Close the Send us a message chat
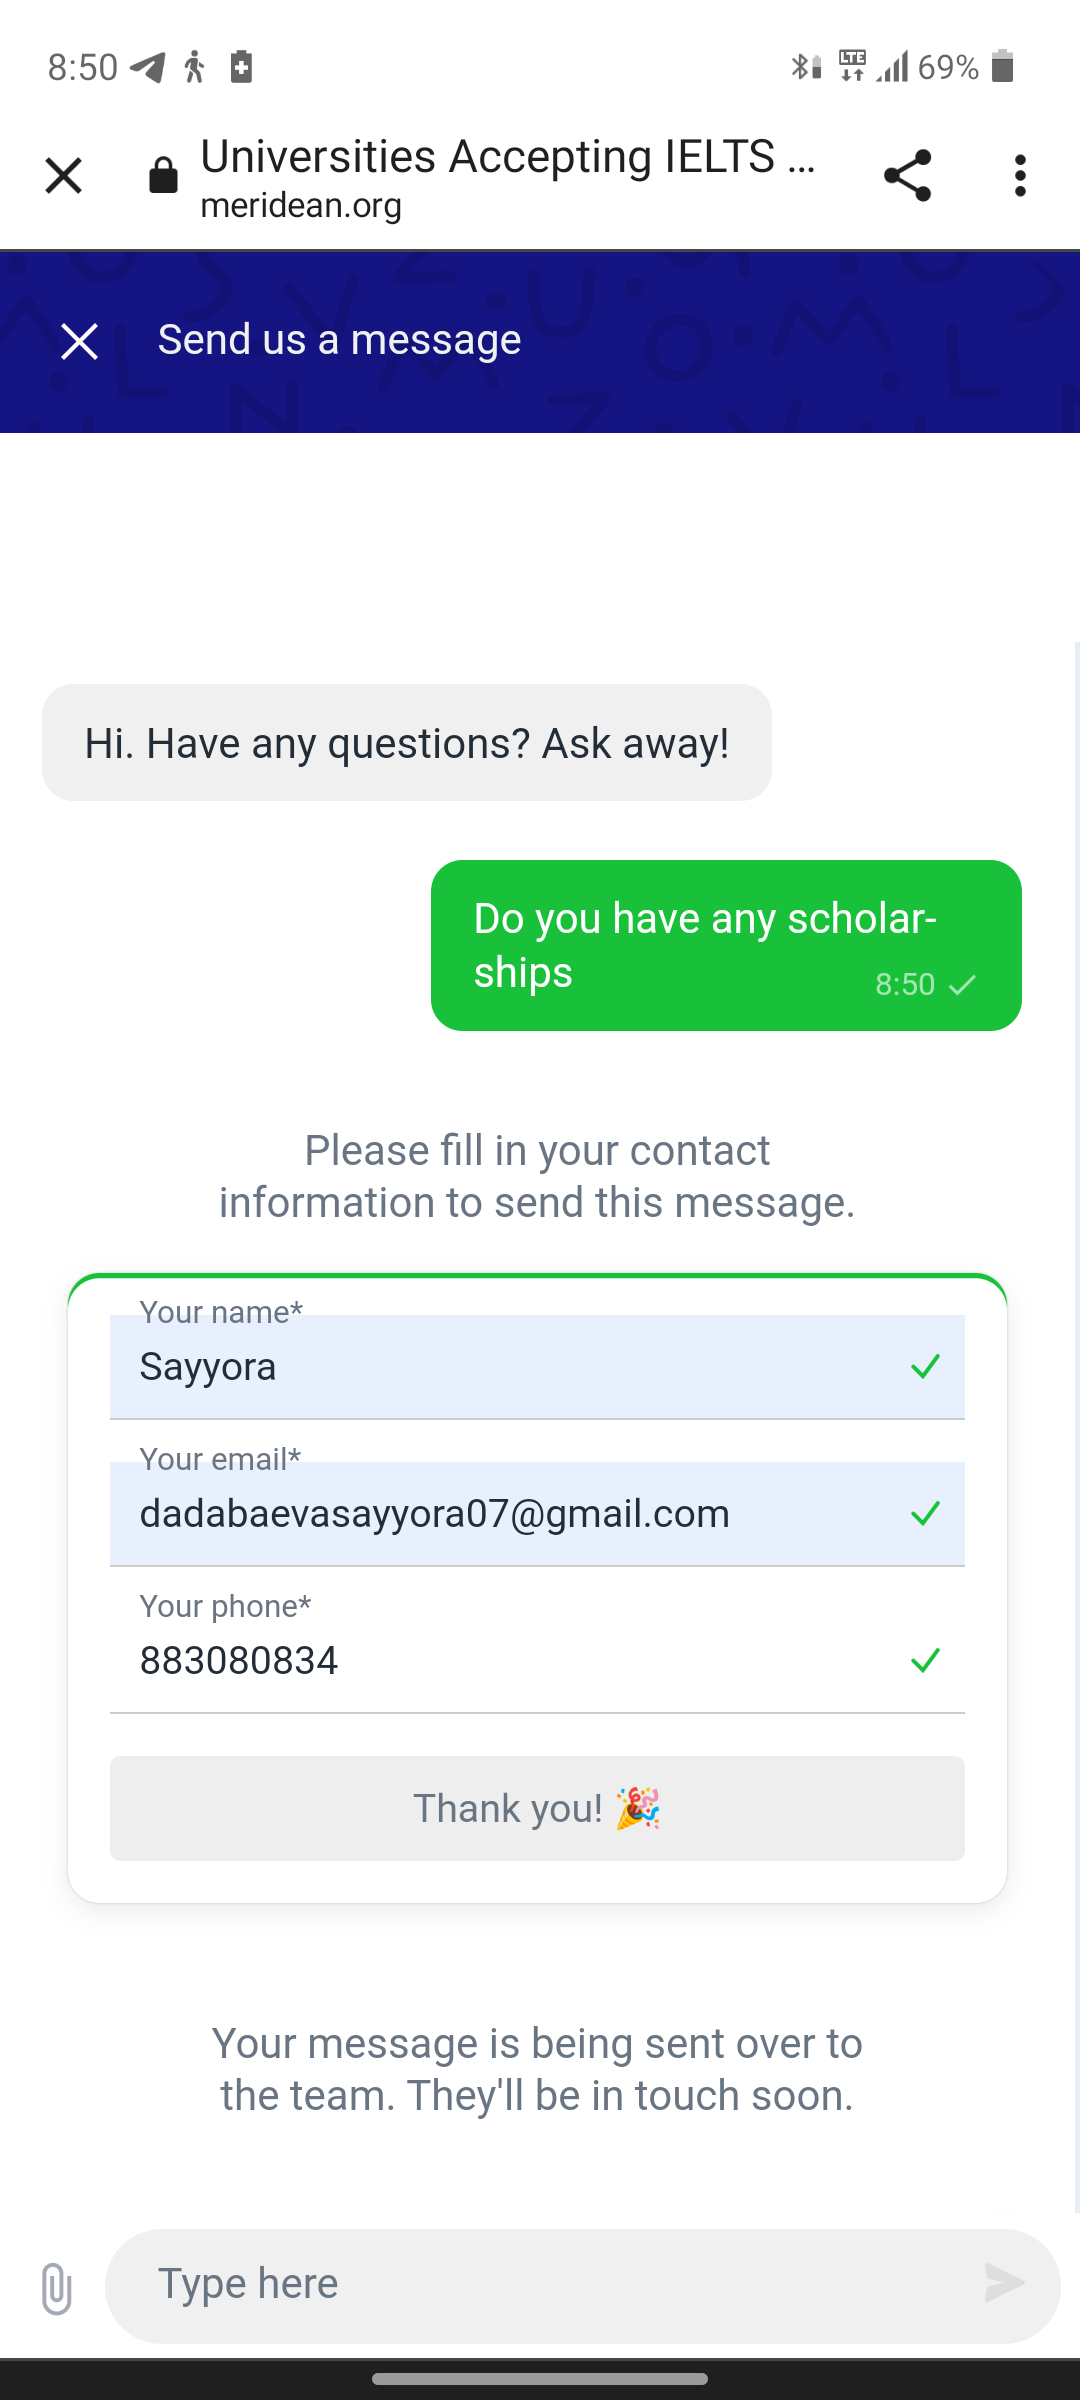This screenshot has height=2400, width=1080. (79, 341)
